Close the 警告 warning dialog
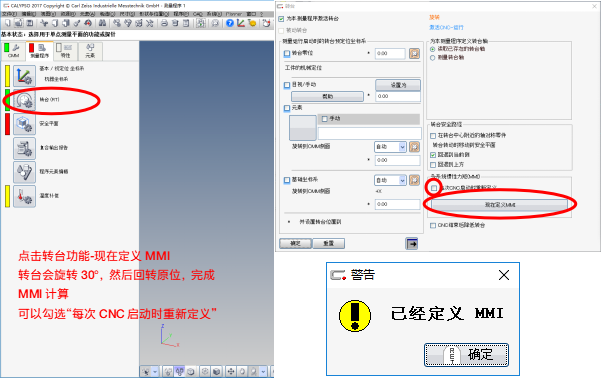Image resolution: width=602 pixels, height=378 pixels. pyautogui.click(x=504, y=275)
